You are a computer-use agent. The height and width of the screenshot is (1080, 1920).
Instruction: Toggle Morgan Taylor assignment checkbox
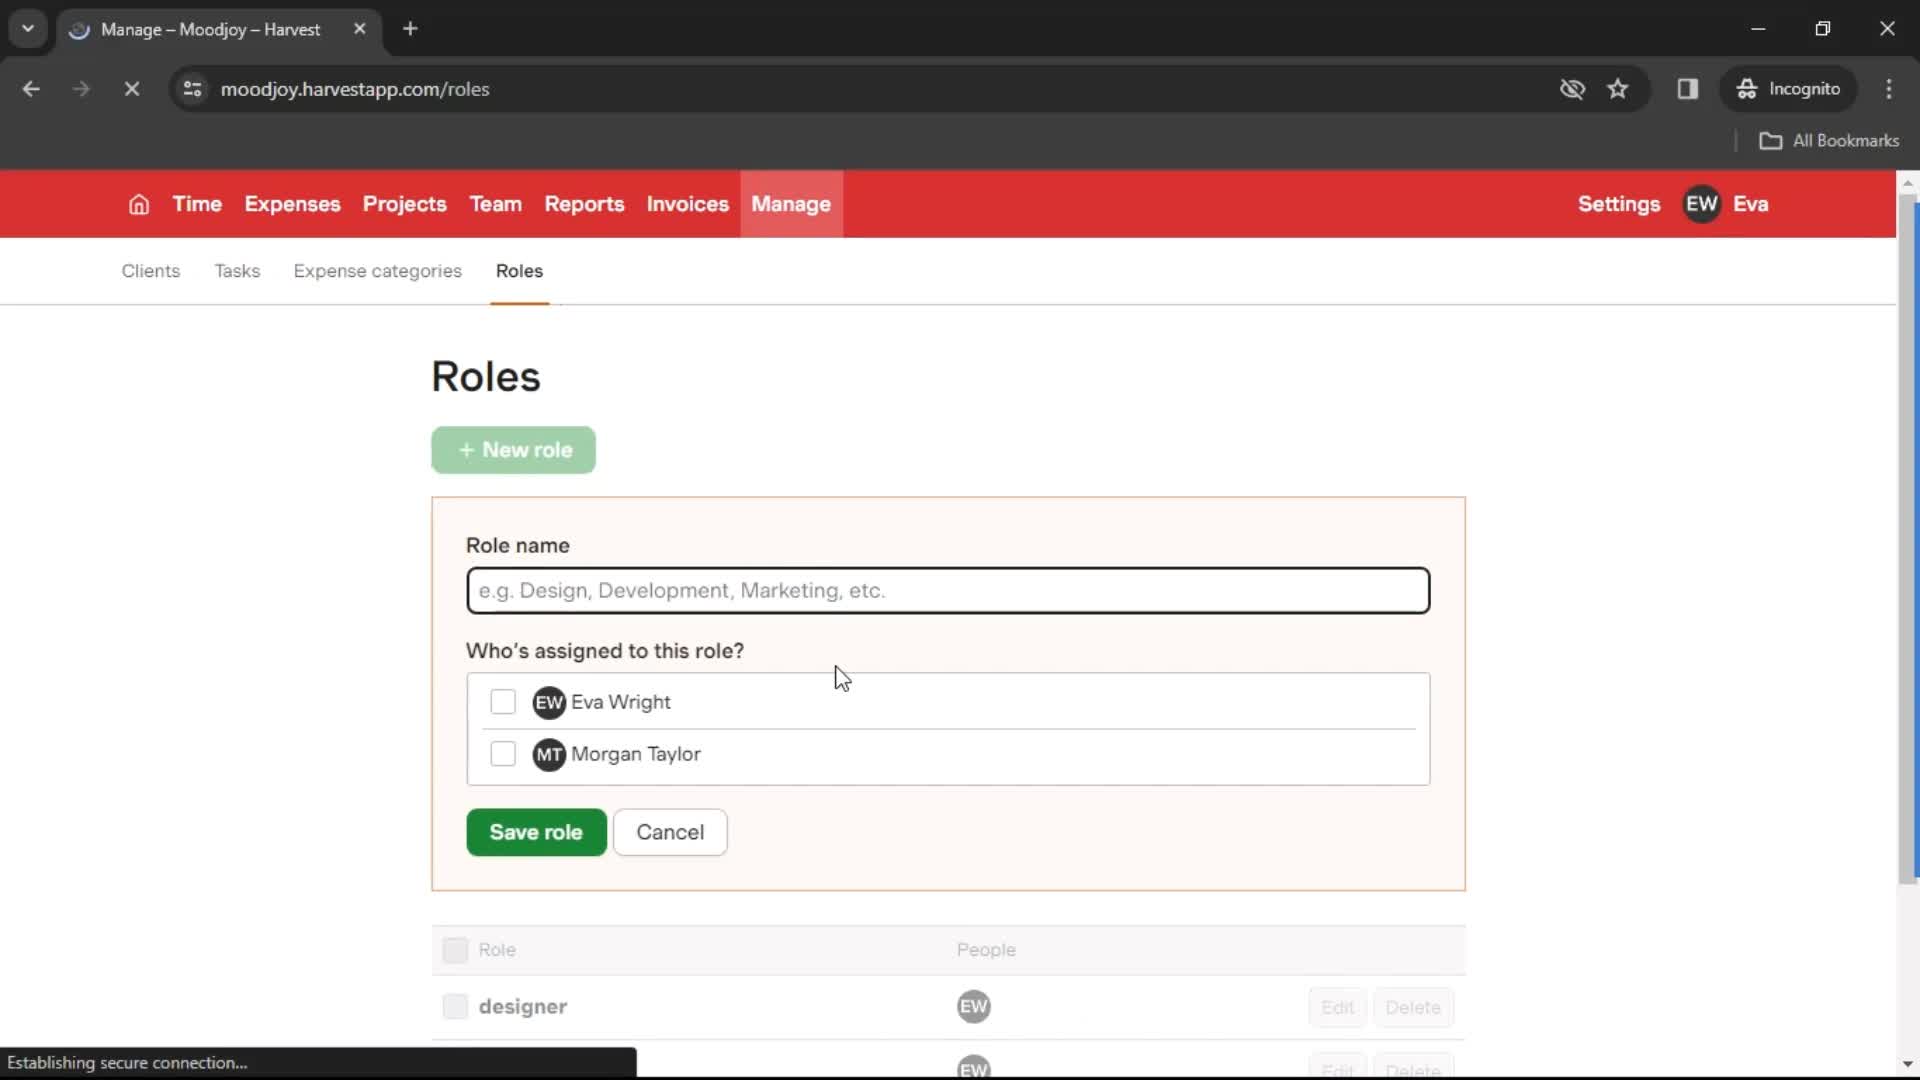point(502,753)
